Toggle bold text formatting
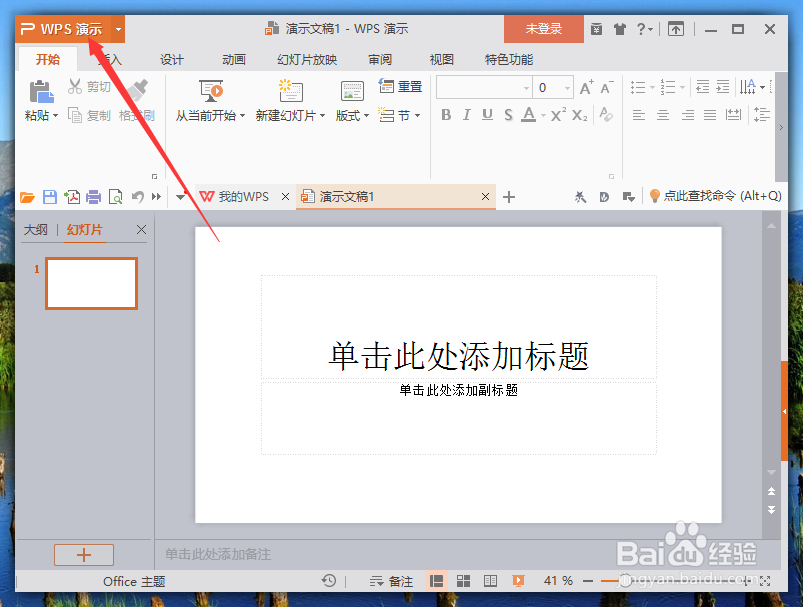 (445, 116)
